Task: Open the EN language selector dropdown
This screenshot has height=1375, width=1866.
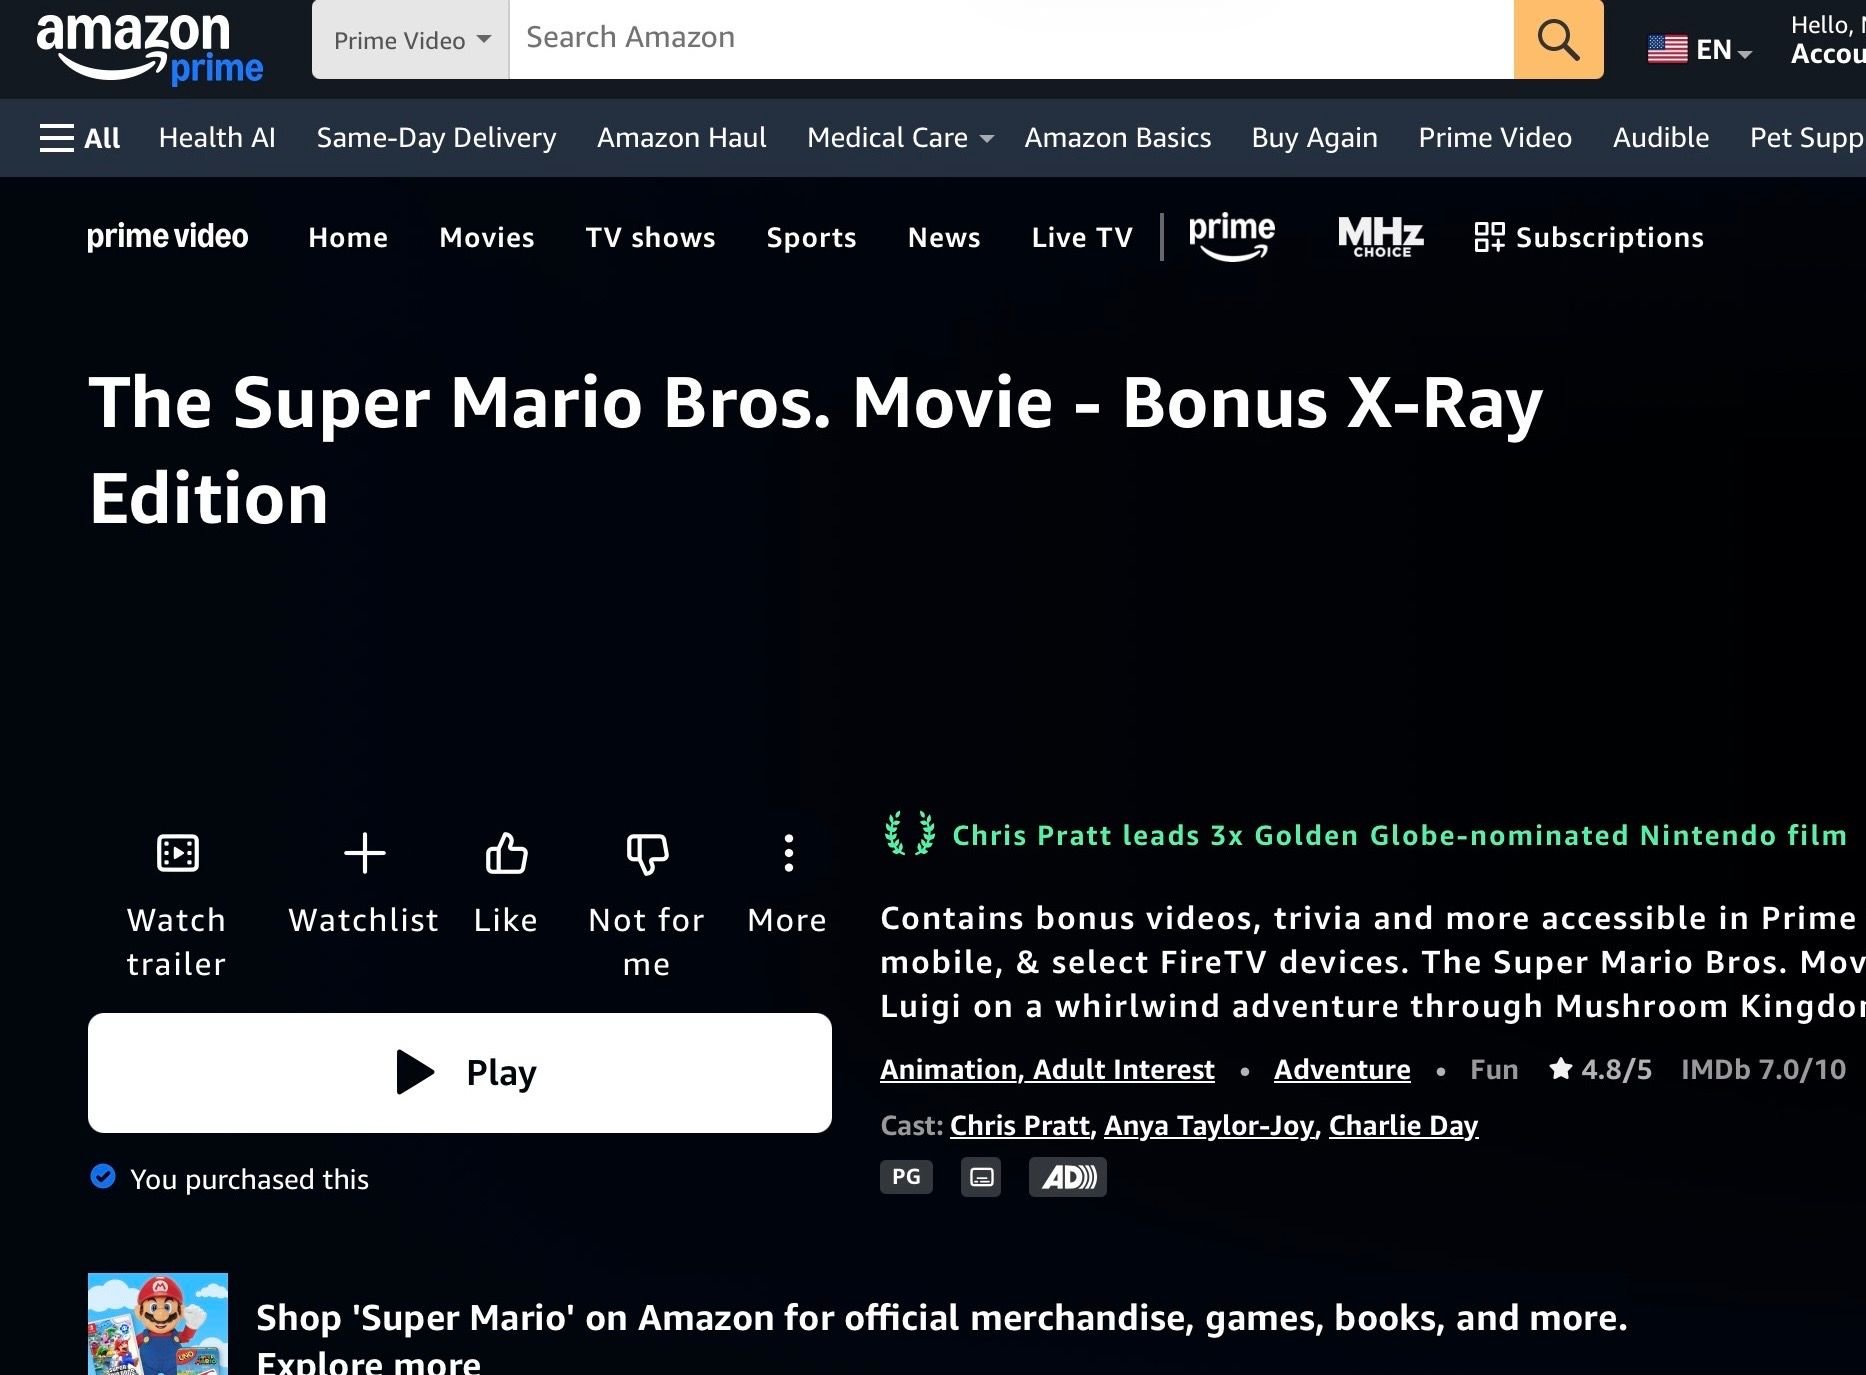Action: pyautogui.click(x=1700, y=49)
